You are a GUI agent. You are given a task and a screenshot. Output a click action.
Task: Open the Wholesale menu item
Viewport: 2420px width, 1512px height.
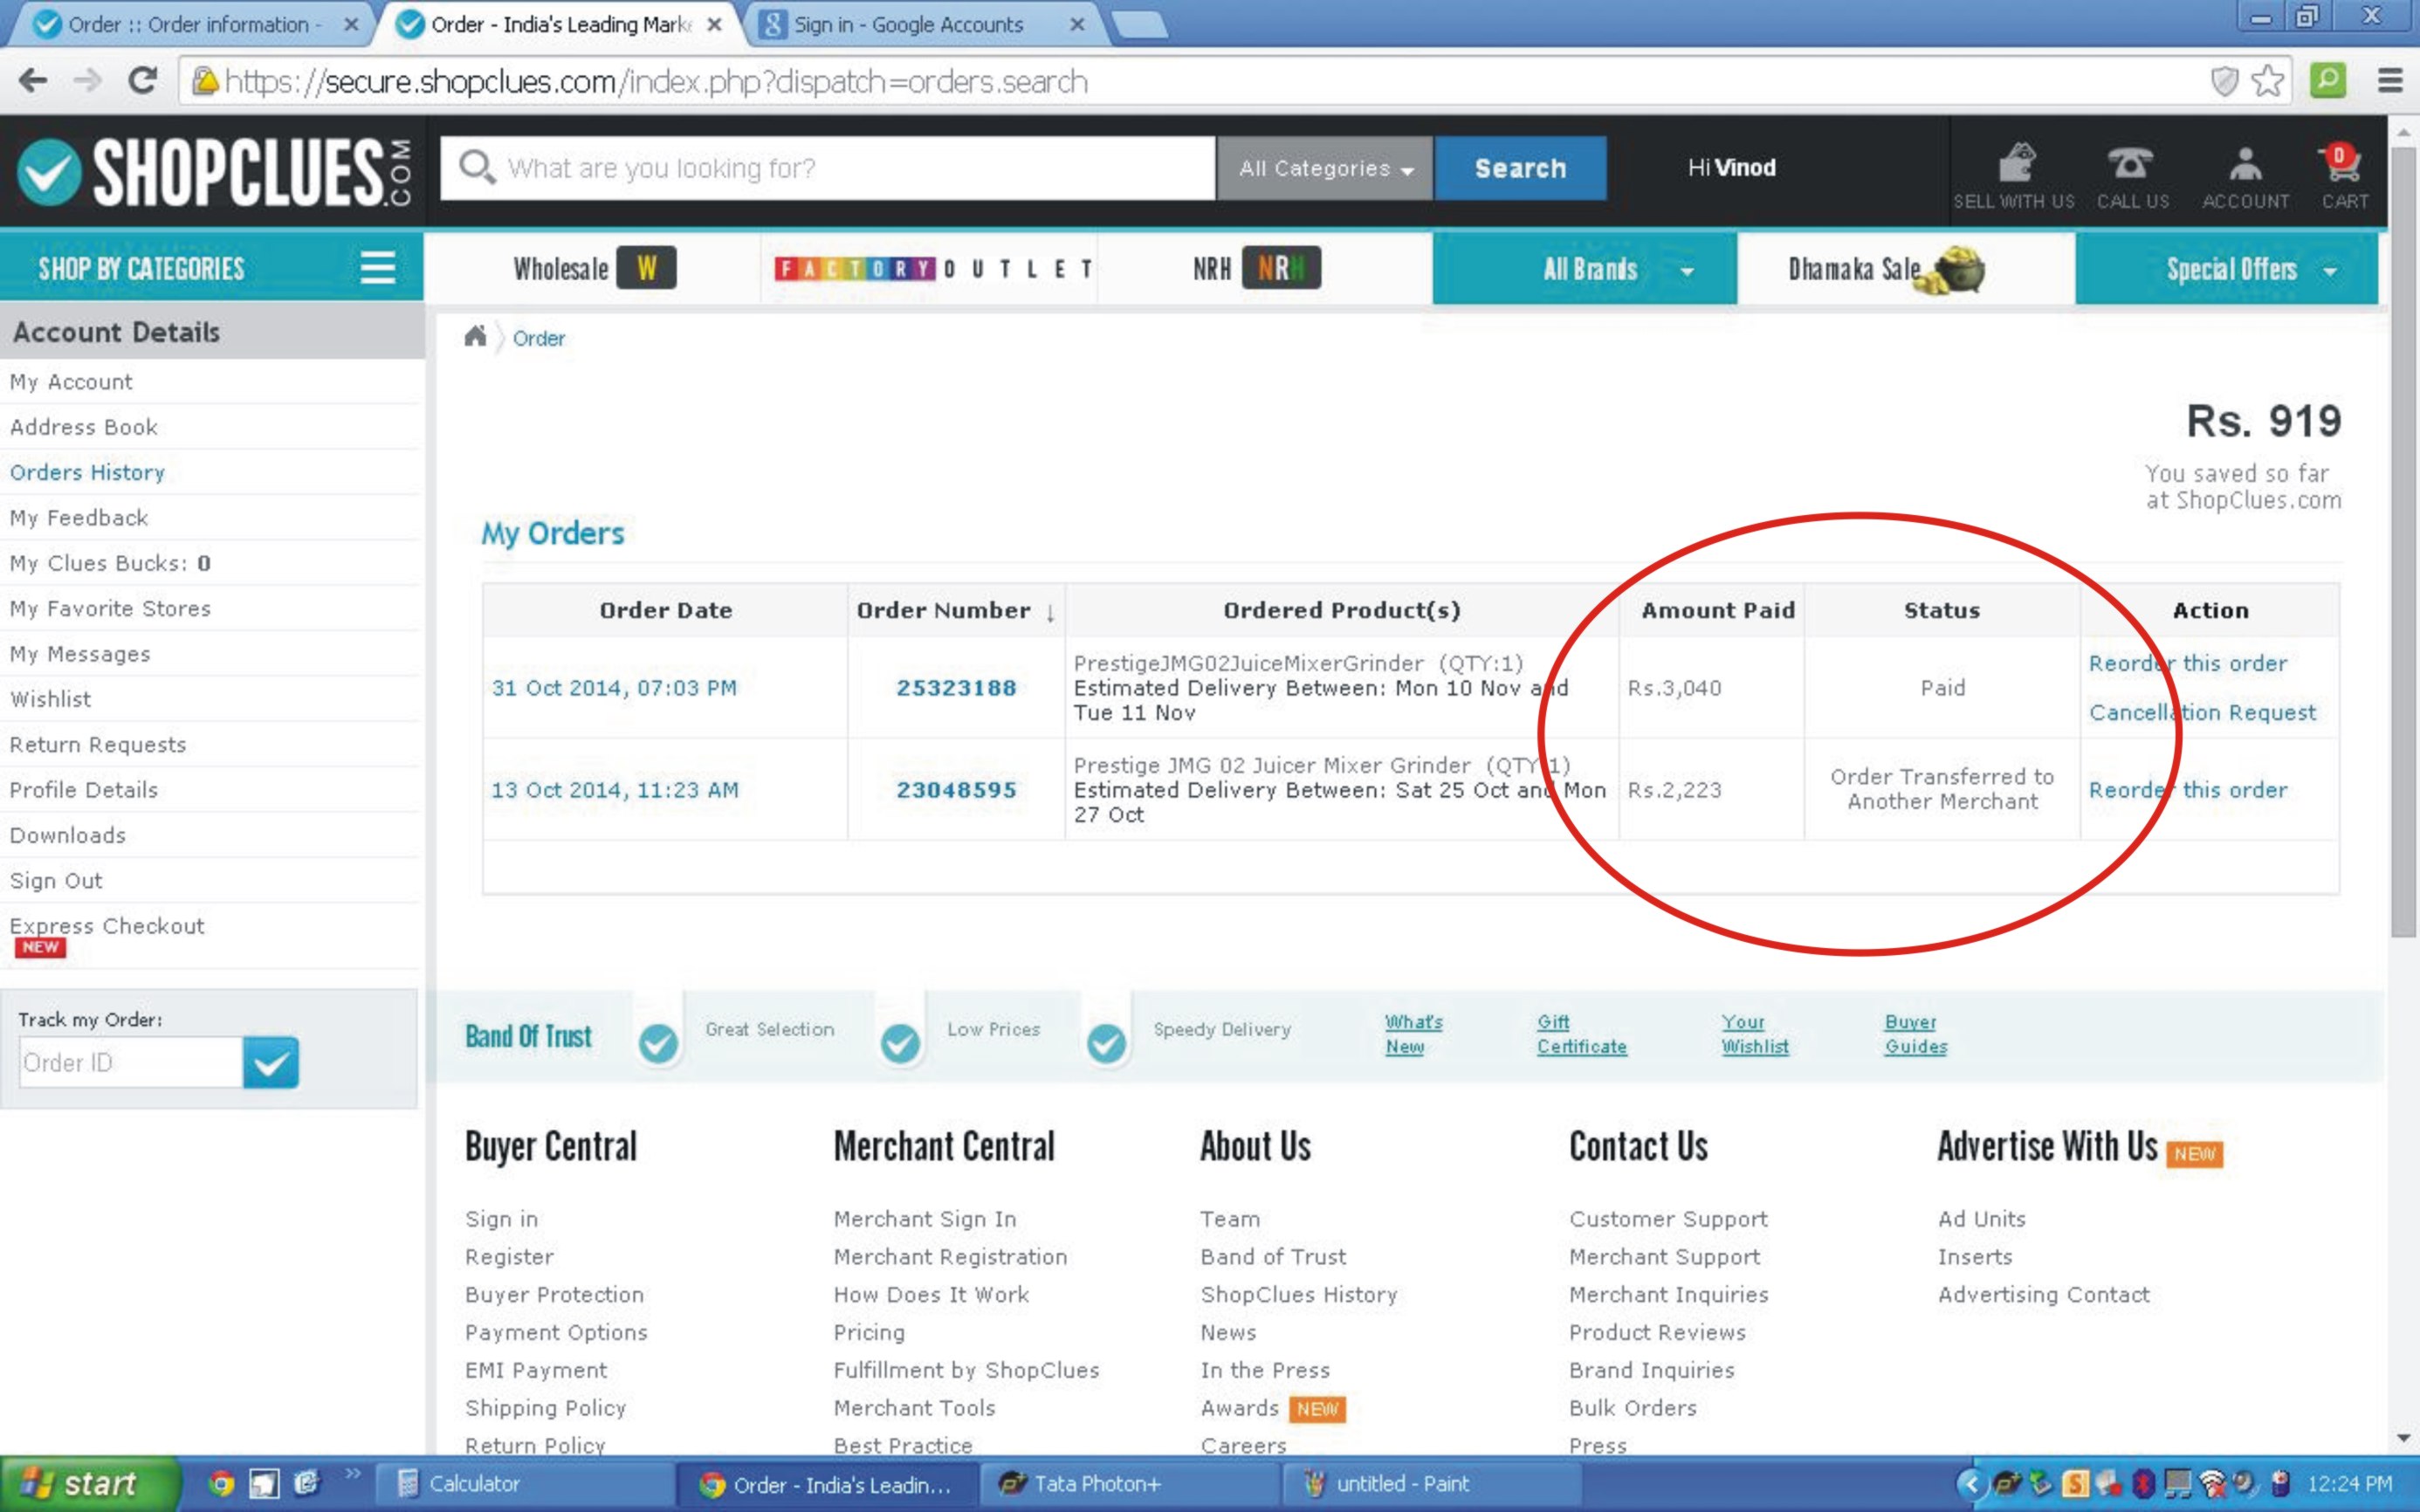click(x=594, y=268)
